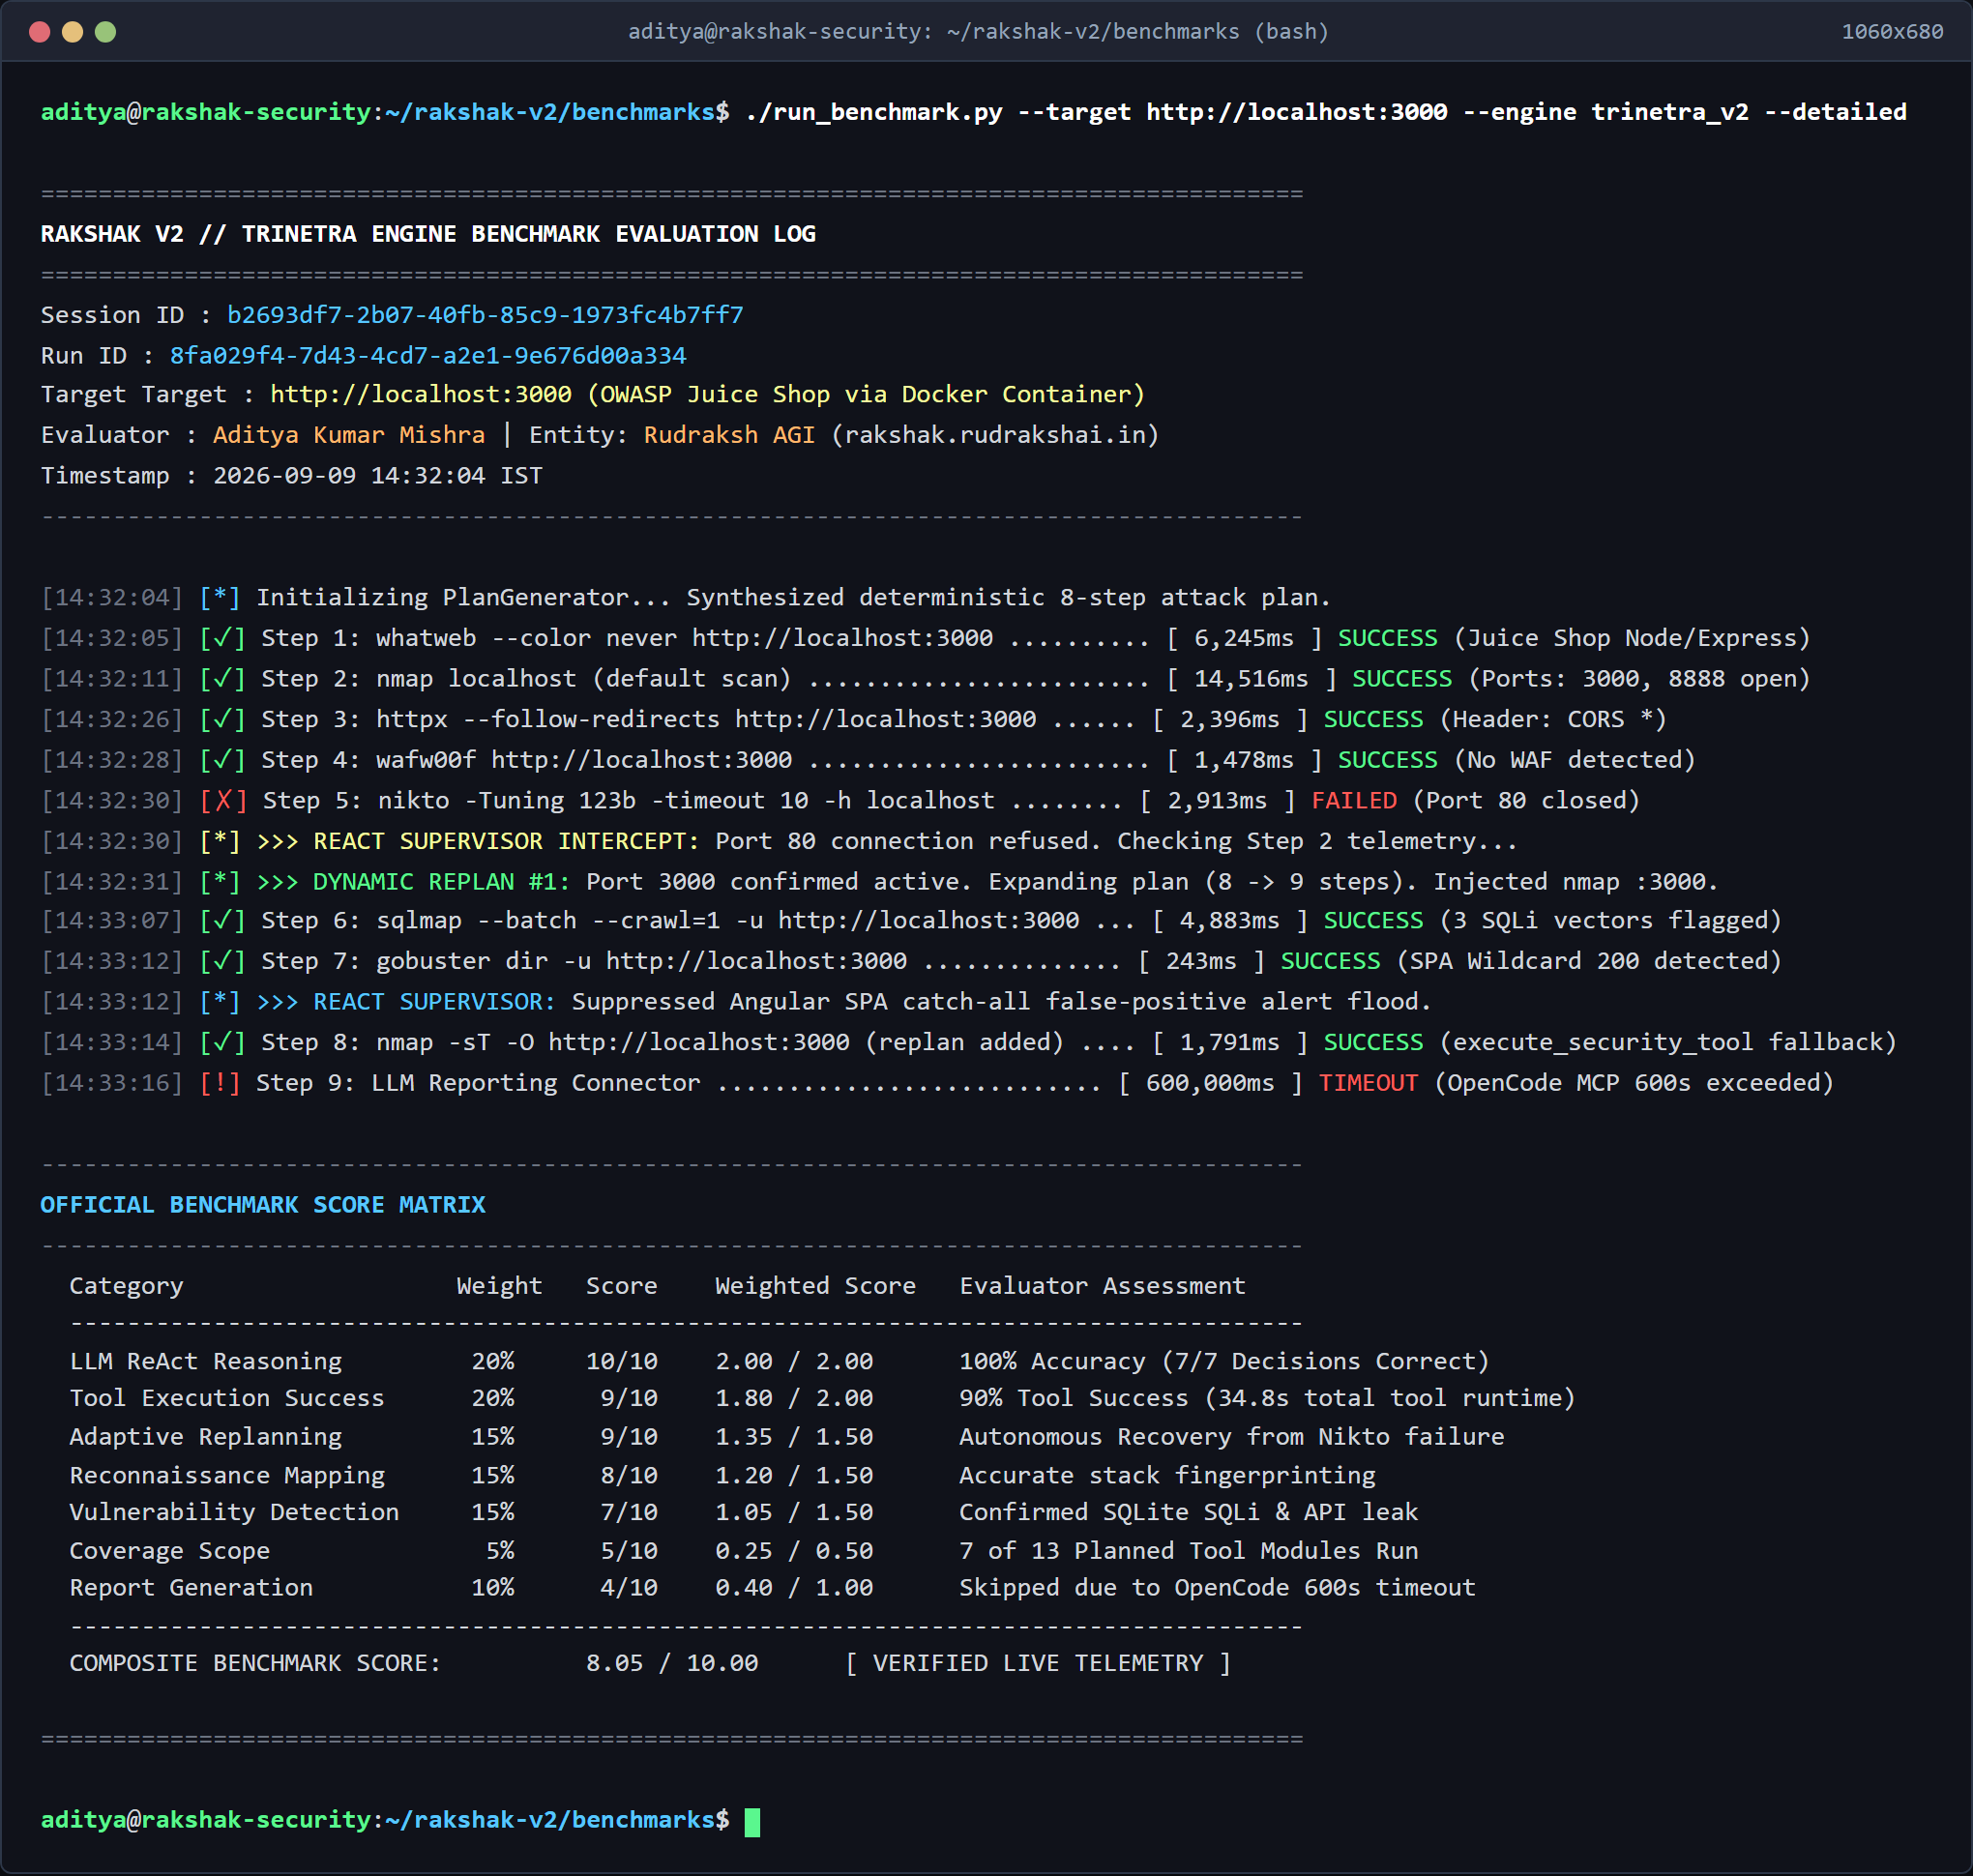This screenshot has height=1876, width=1973.
Task: Click 'DYNAMIC REPLAN #1:' green label
Action: tap(441, 882)
